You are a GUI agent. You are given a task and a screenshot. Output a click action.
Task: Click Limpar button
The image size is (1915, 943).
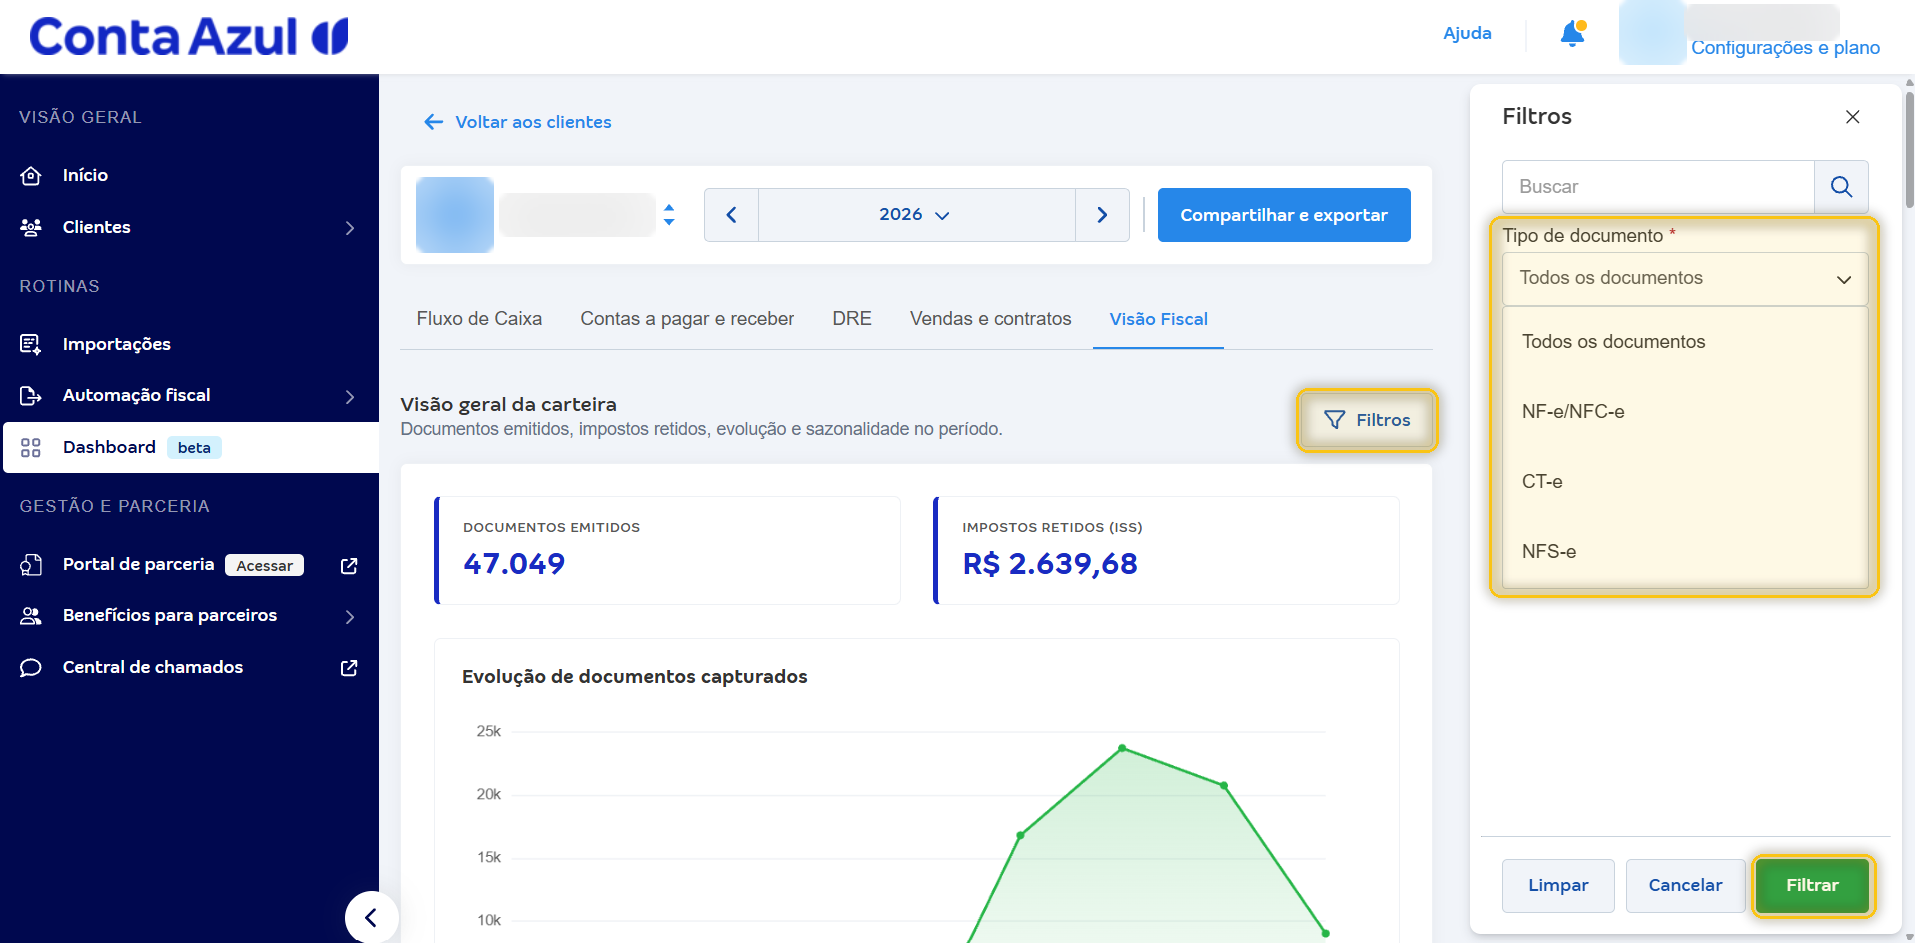1558,886
